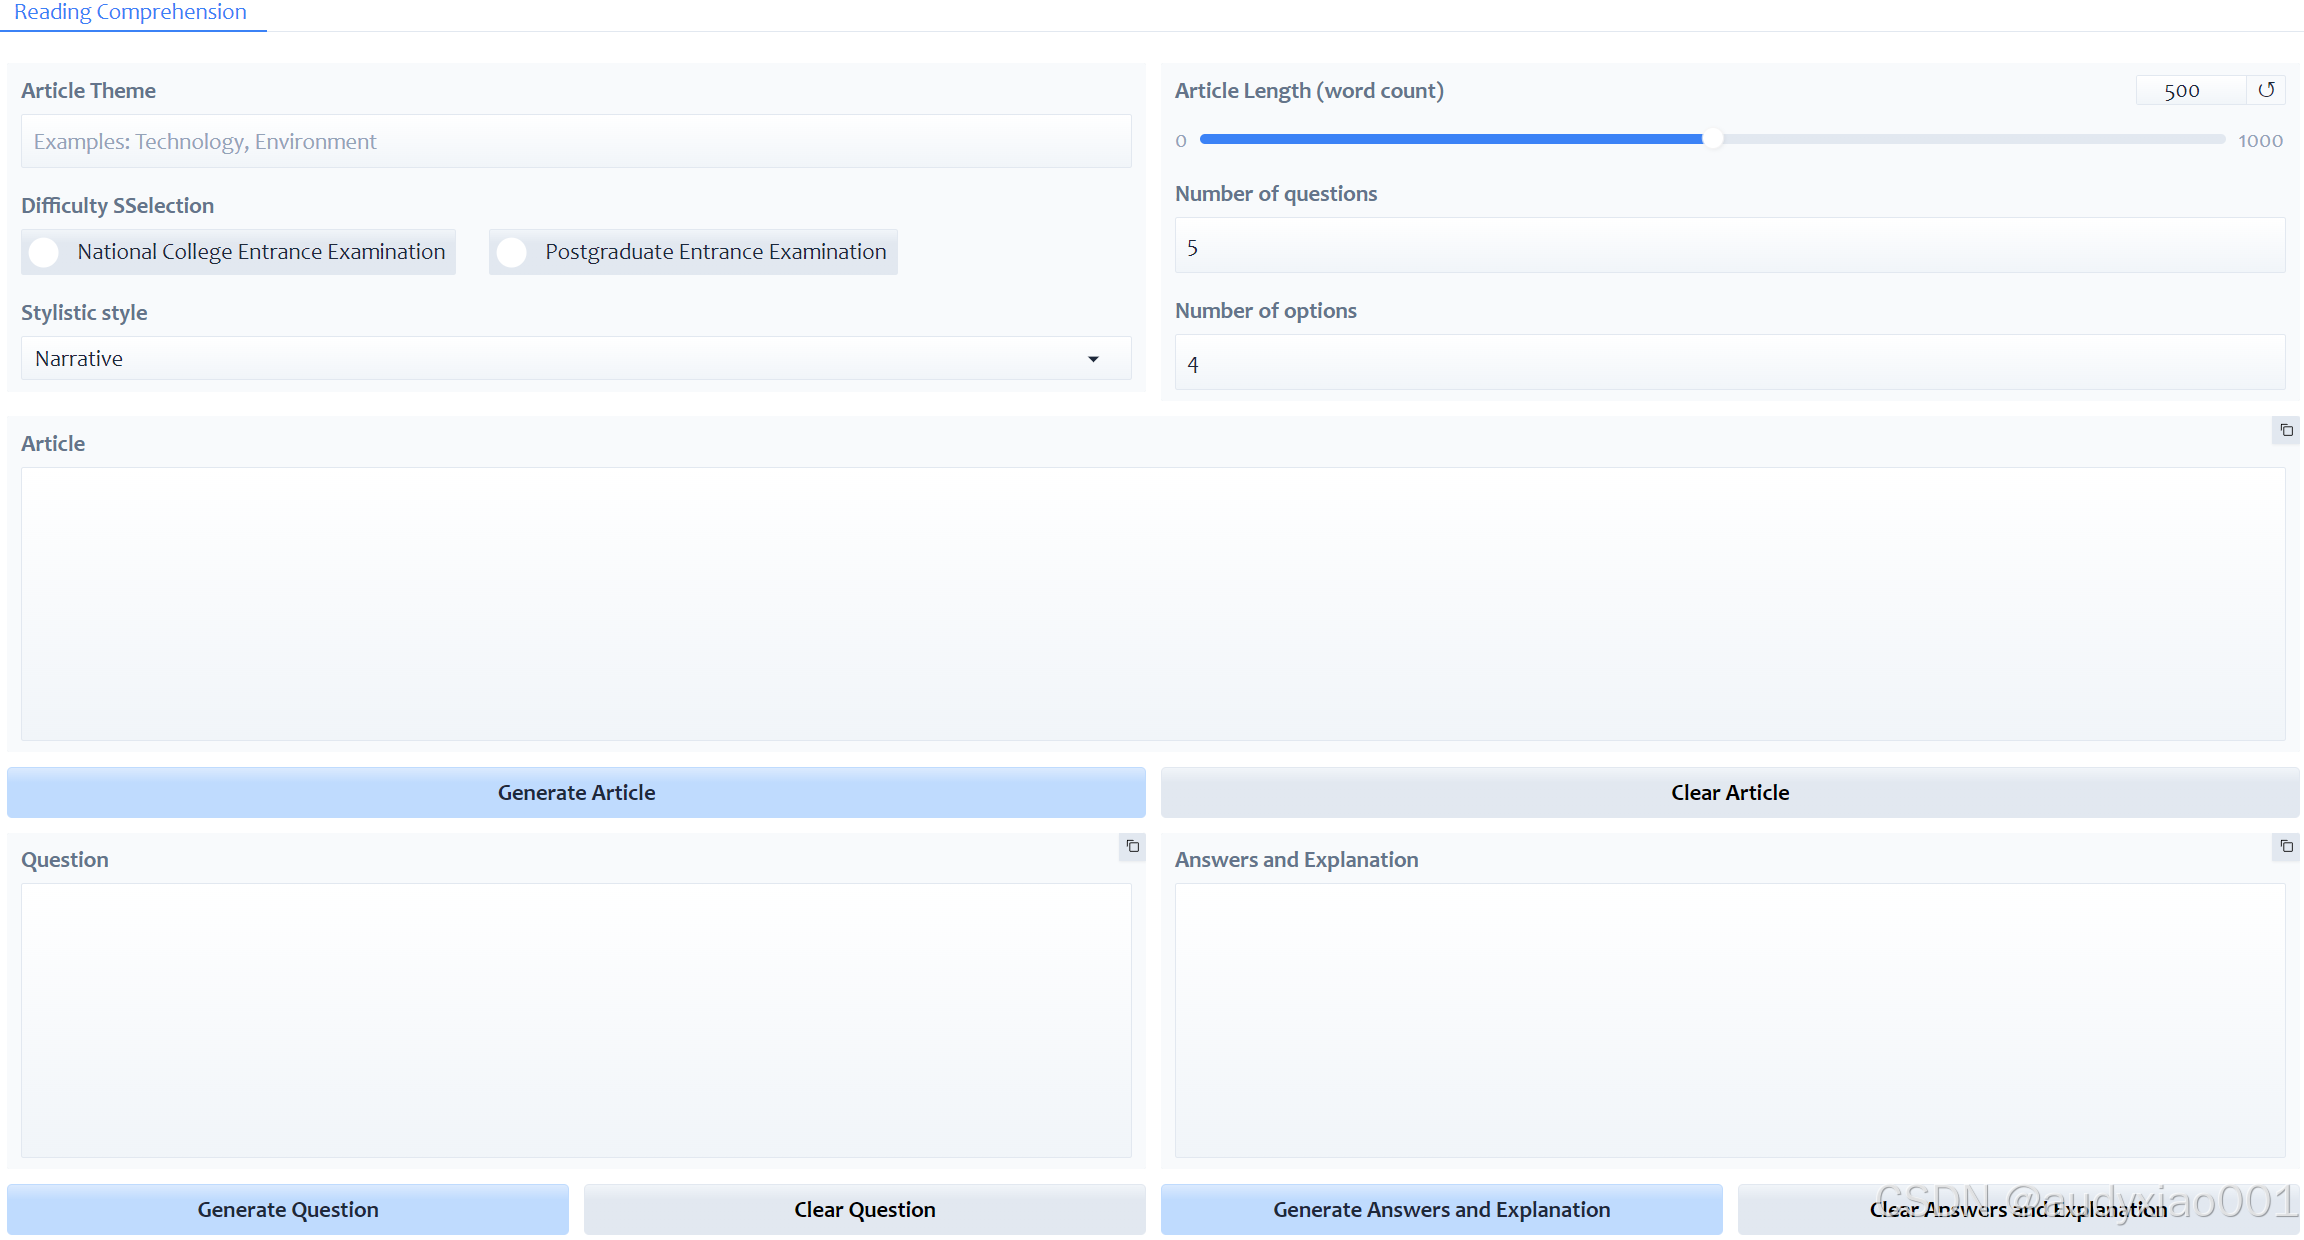
Task: Click the Number of options field
Action: pyautogui.click(x=1729, y=364)
